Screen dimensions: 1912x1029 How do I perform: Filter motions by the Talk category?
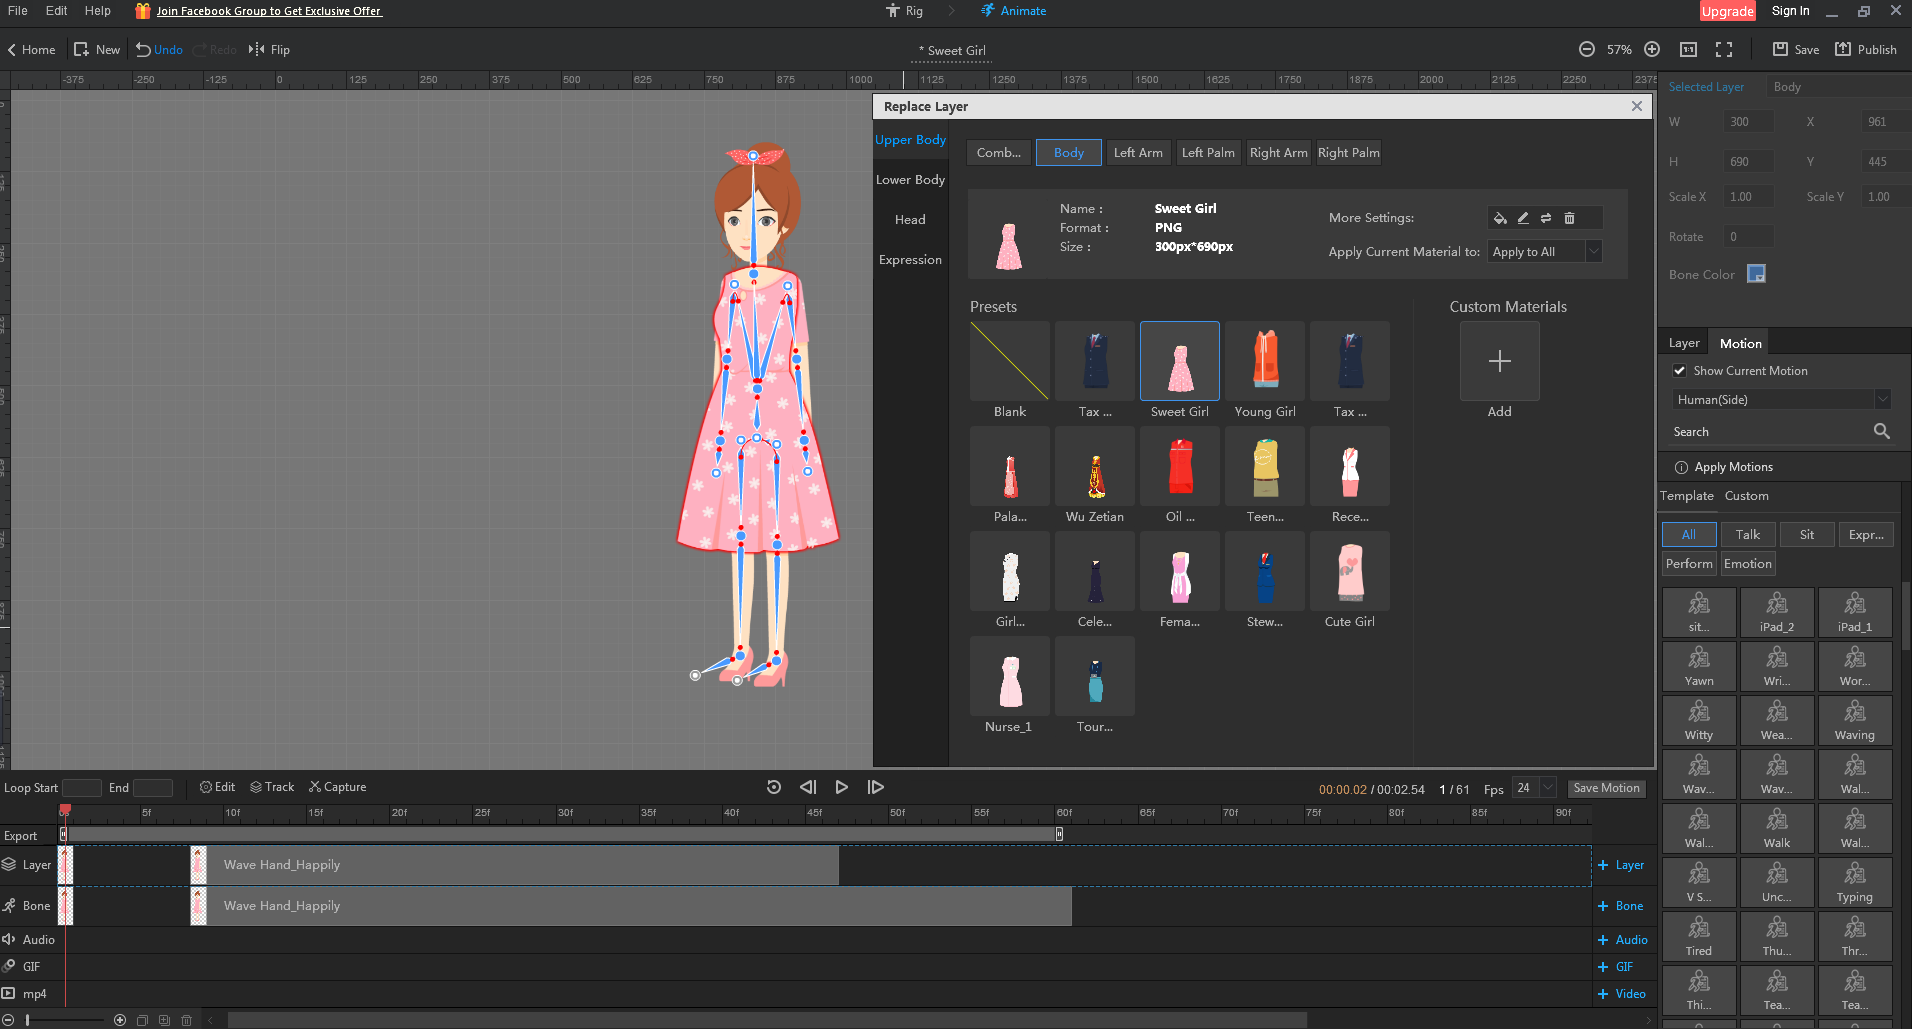1748,535
